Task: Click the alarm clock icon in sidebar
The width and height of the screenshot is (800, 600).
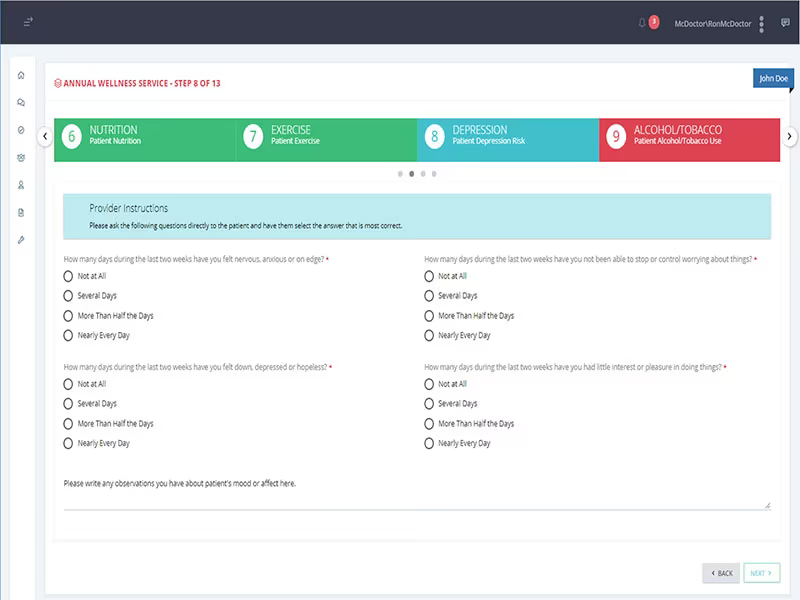Action: 21,158
